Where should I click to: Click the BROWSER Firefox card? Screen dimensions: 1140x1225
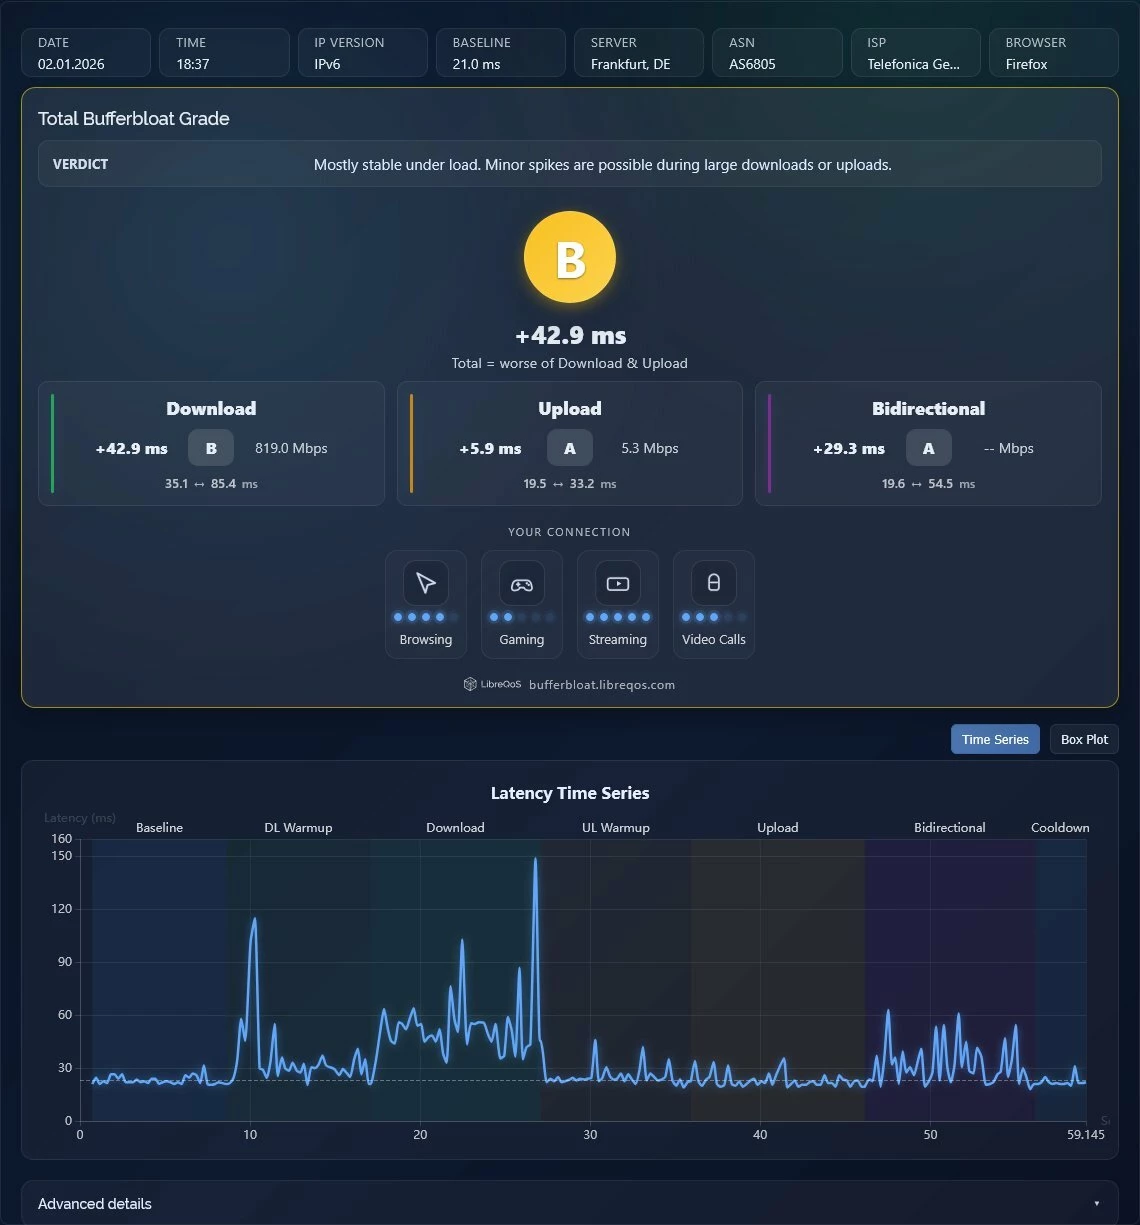point(1054,52)
